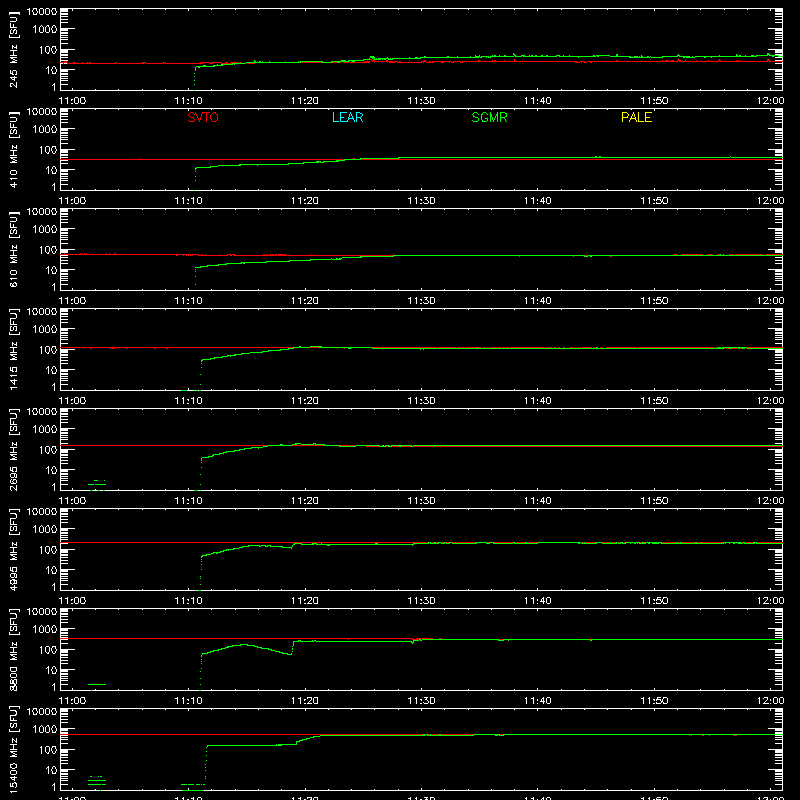Screen dimensions: 800x800
Task: Click the 11:10 tick on 2695 MHz time axis
Action: 188,501
